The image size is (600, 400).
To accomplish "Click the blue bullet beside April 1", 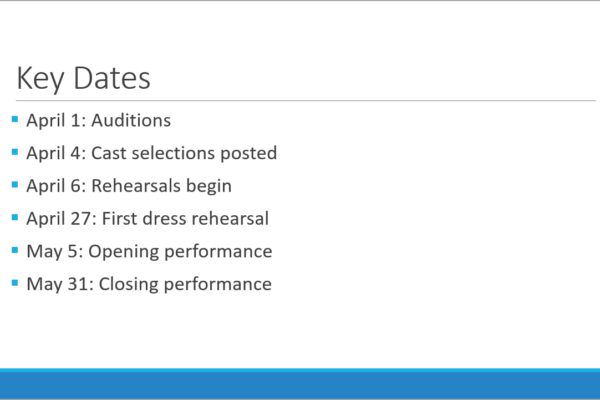I will point(15,119).
